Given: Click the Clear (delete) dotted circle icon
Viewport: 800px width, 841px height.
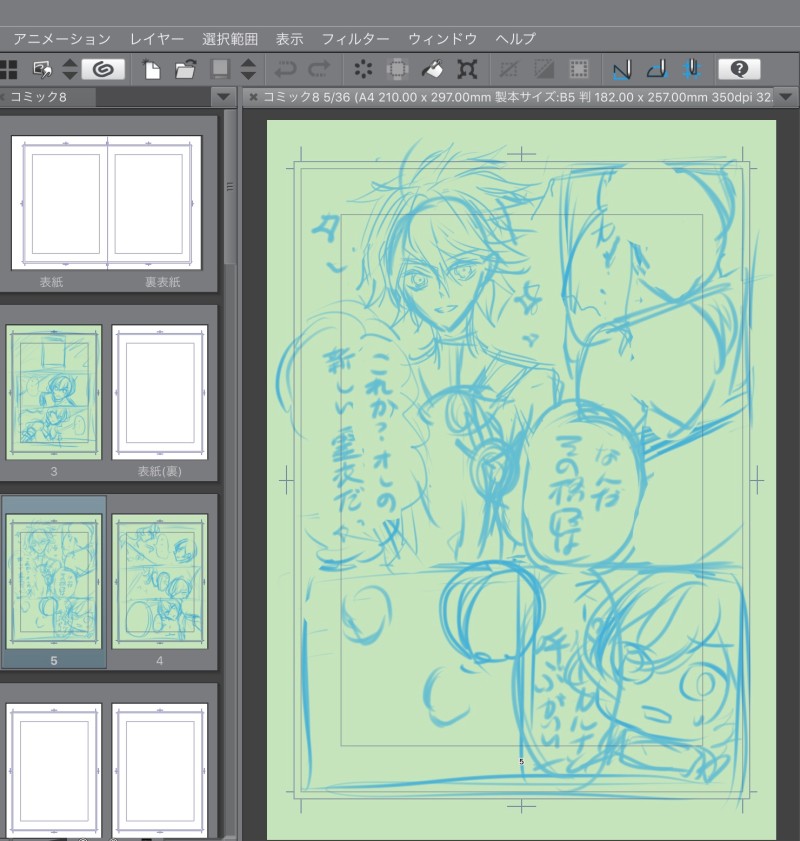Looking at the screenshot, I should coord(363,69).
